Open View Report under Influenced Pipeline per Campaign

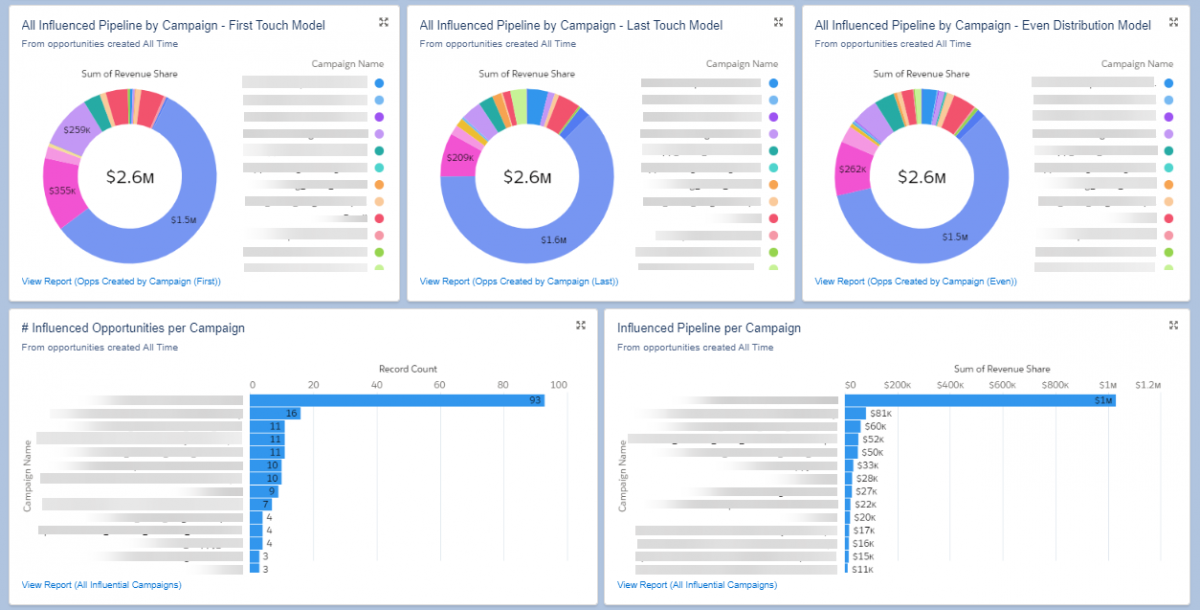[697, 585]
